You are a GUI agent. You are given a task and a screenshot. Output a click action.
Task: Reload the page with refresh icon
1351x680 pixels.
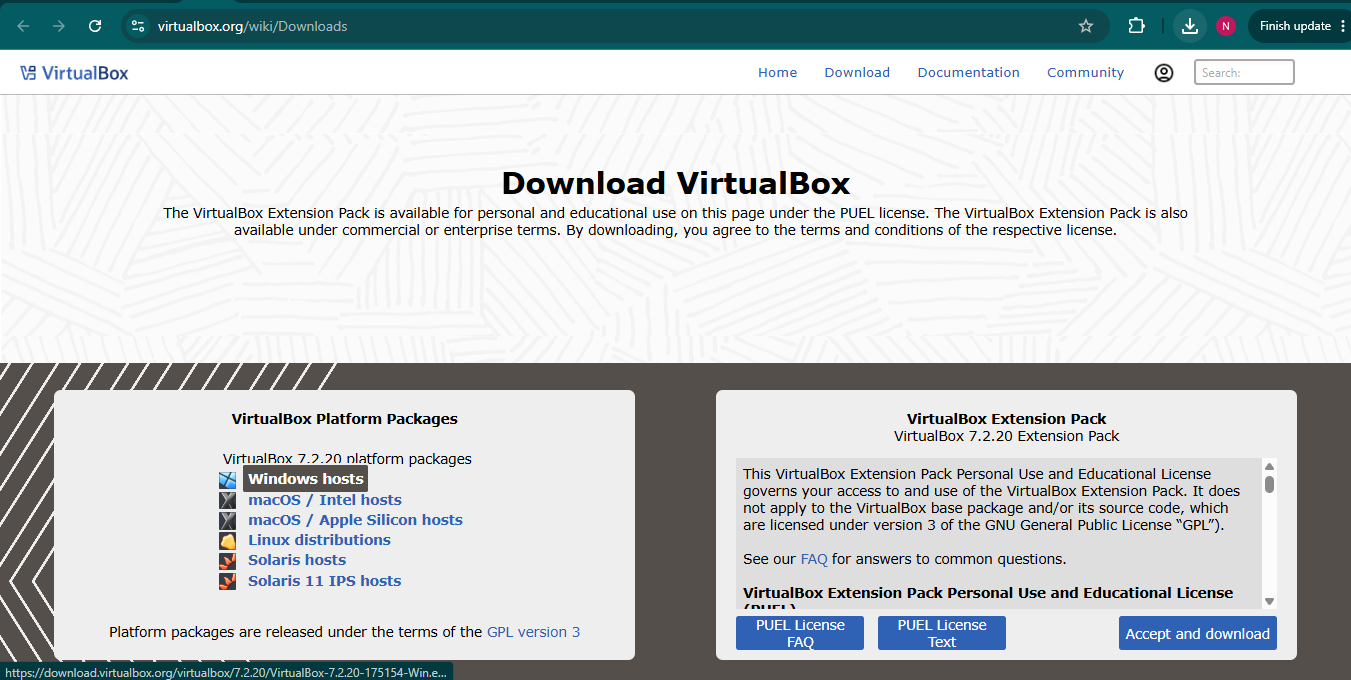(x=95, y=26)
